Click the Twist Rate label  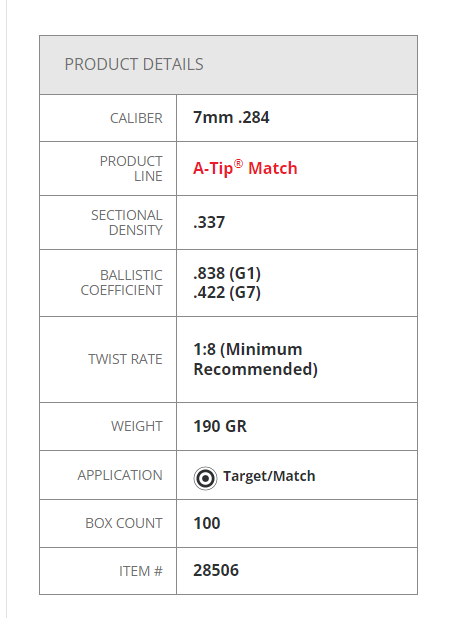125,359
